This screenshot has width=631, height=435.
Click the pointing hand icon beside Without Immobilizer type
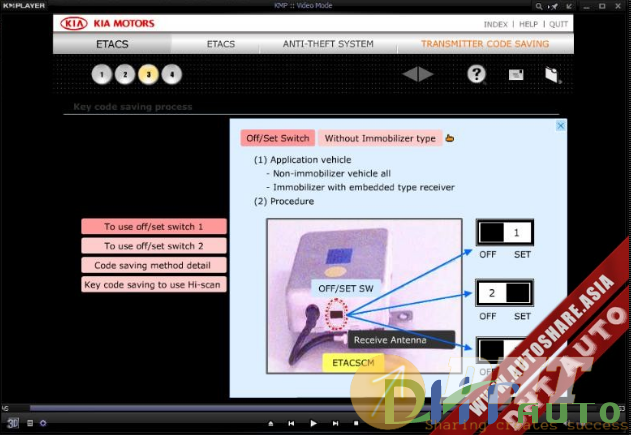(450, 138)
